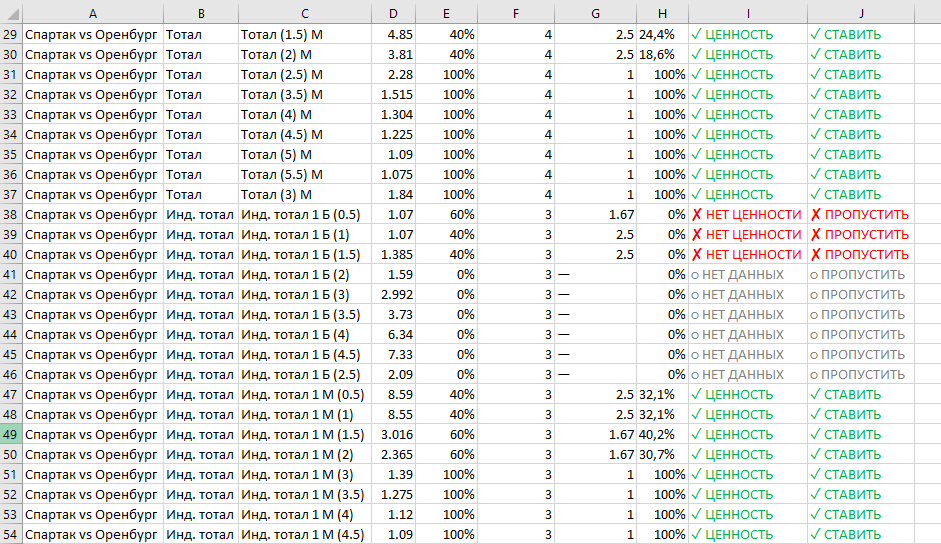941x544 pixels.
Task: Click cell 'Тотал (3) М'
Action: tap(277, 195)
